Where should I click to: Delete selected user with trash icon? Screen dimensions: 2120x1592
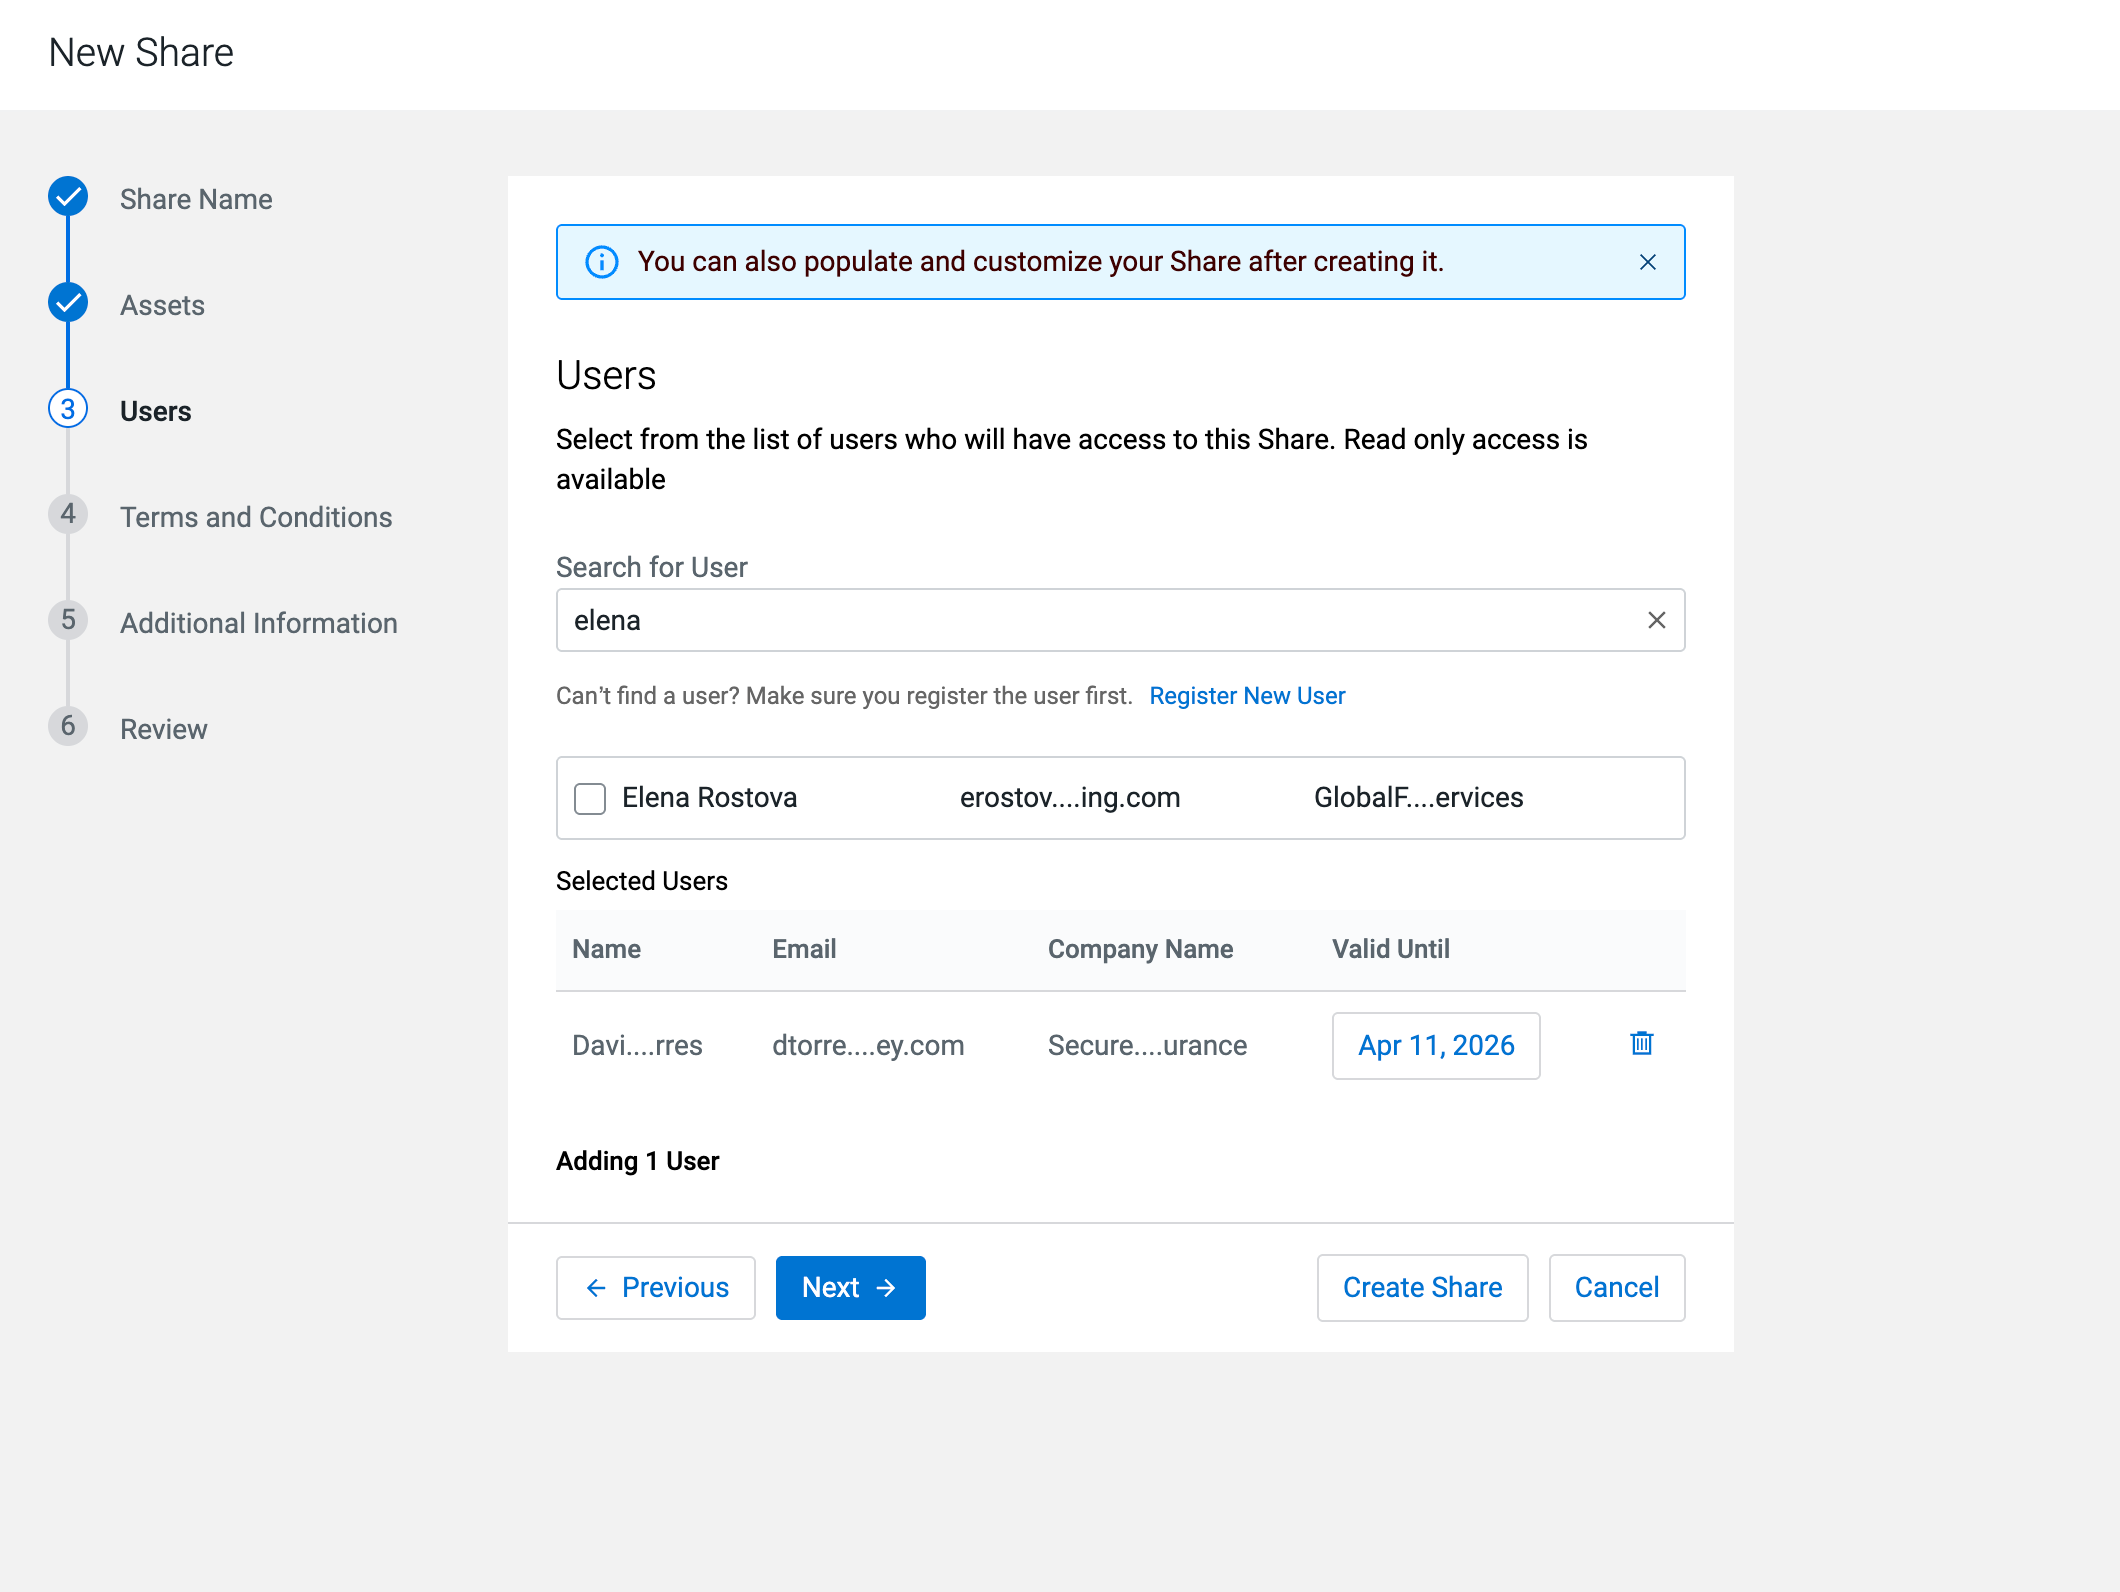[x=1641, y=1044]
